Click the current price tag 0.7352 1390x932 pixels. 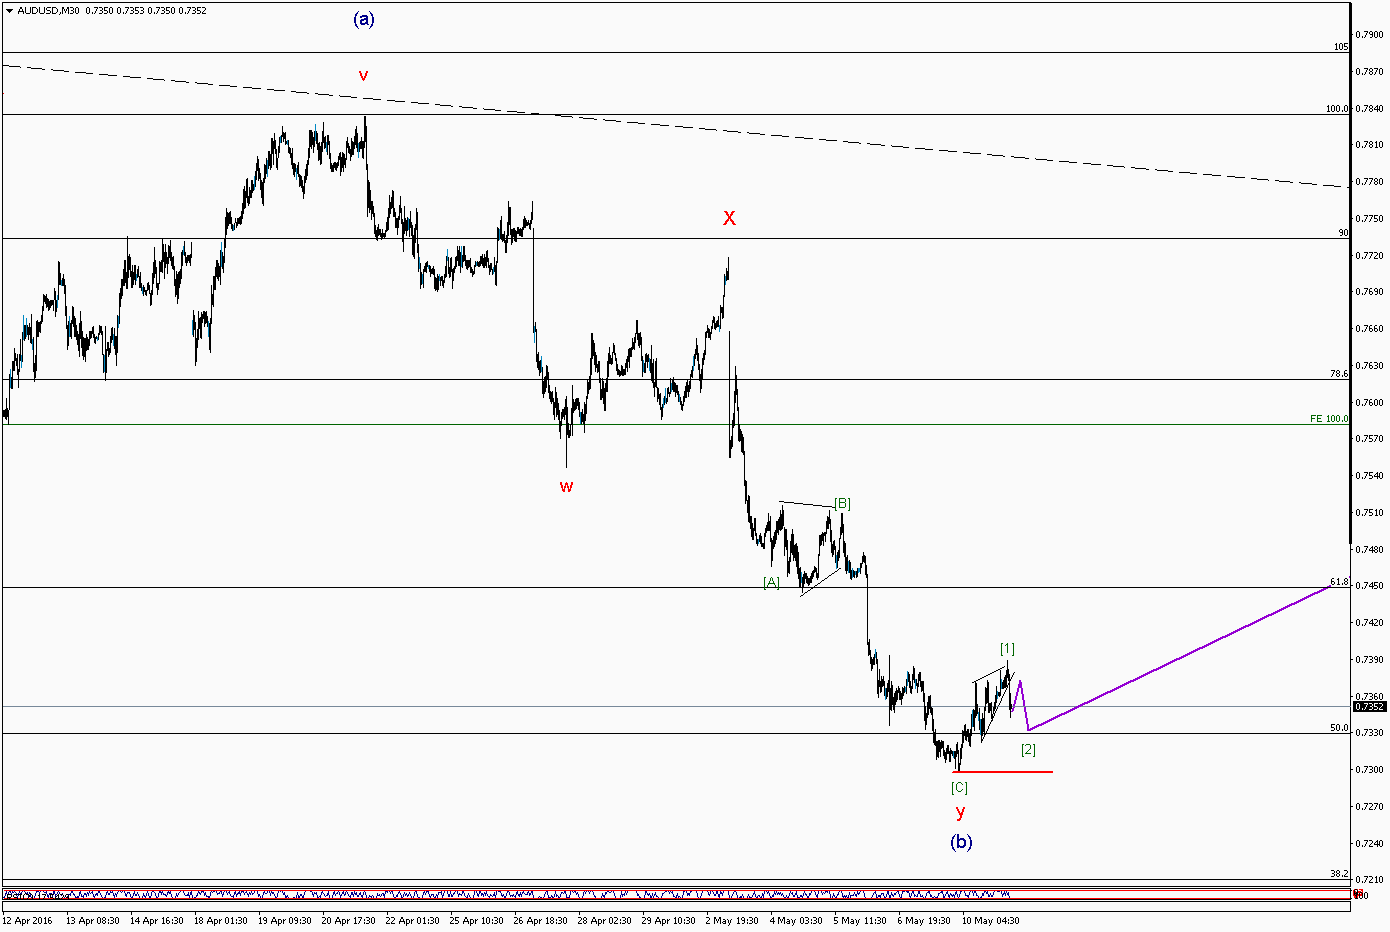(1369, 706)
